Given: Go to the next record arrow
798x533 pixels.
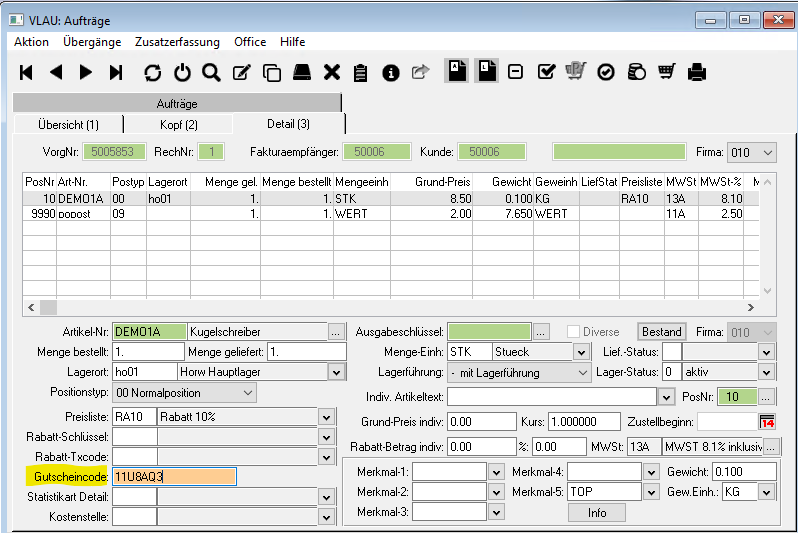Looking at the screenshot, I should 86,72.
